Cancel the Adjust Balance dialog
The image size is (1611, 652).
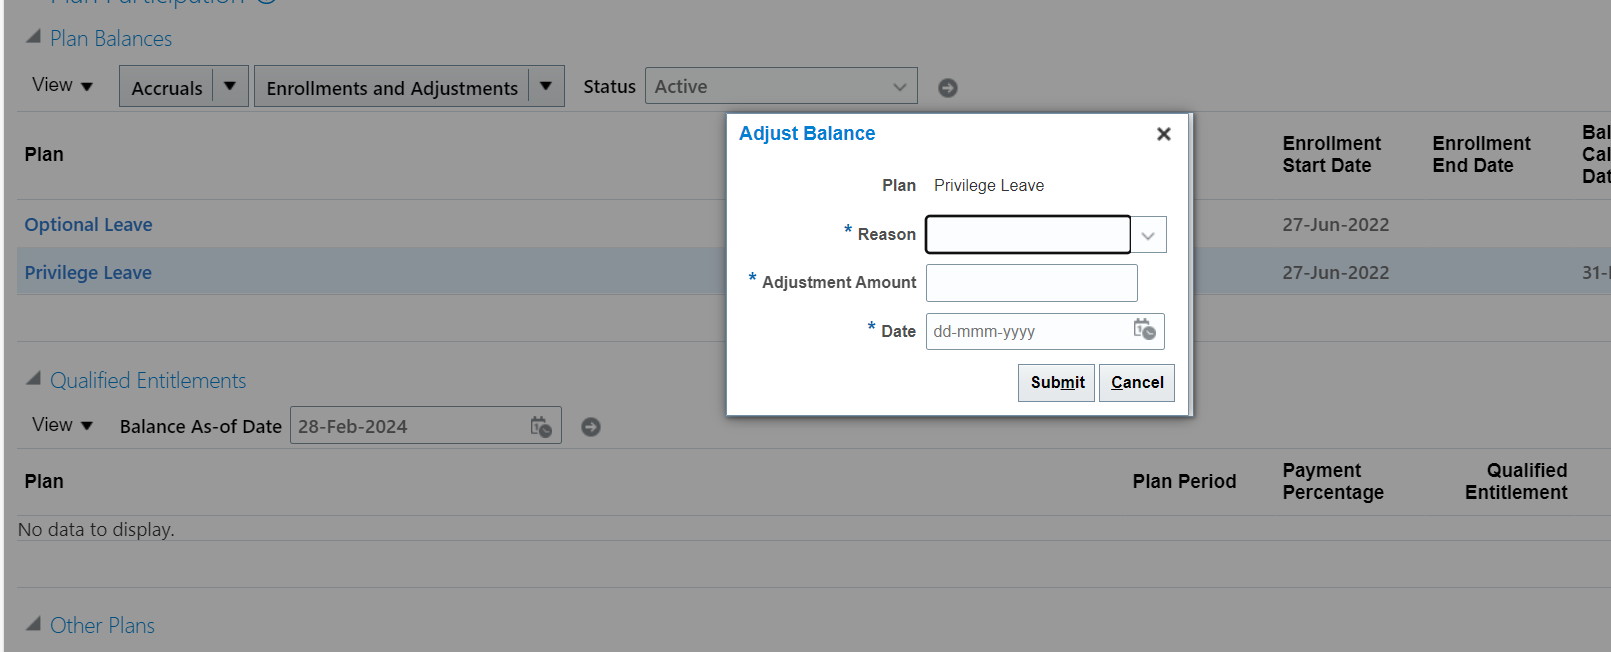coord(1137,382)
